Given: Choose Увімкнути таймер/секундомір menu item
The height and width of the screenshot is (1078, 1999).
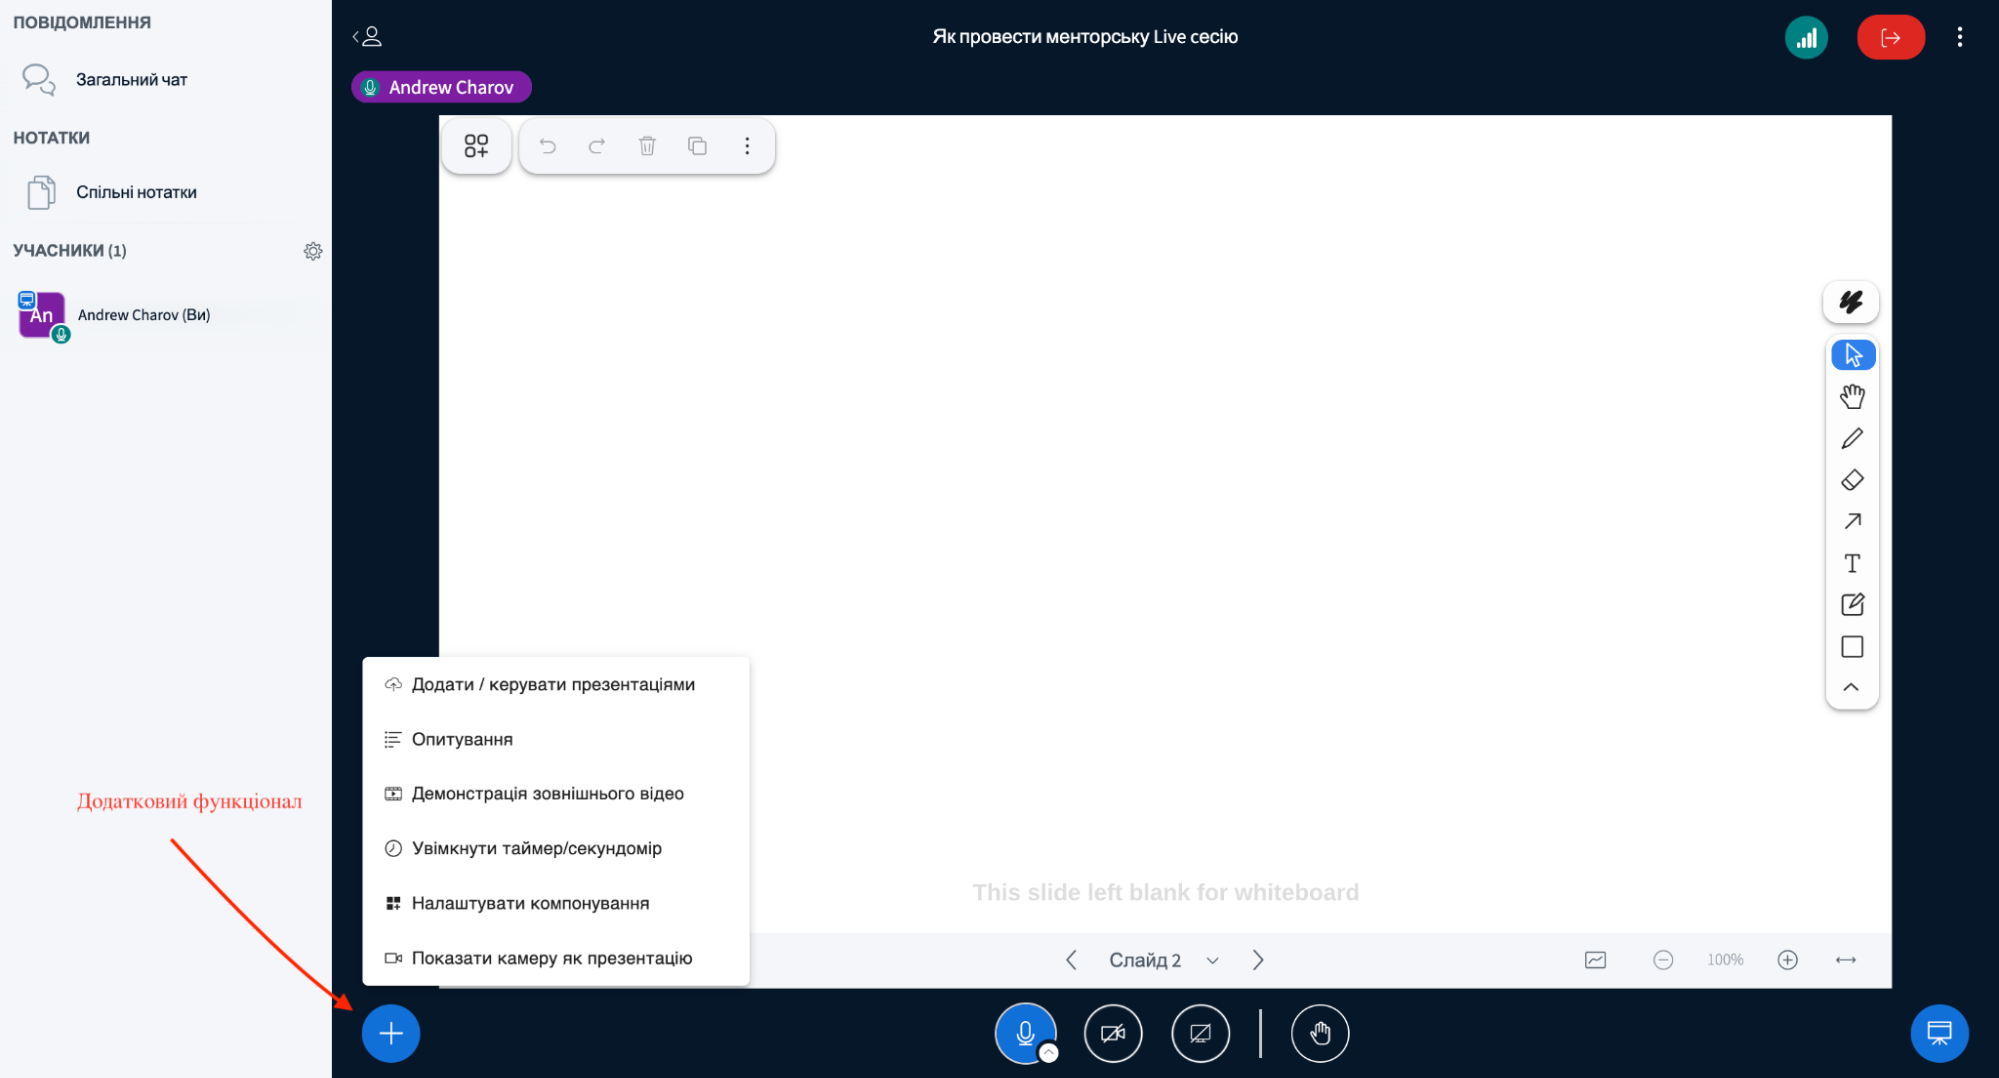Looking at the screenshot, I should click(x=536, y=848).
